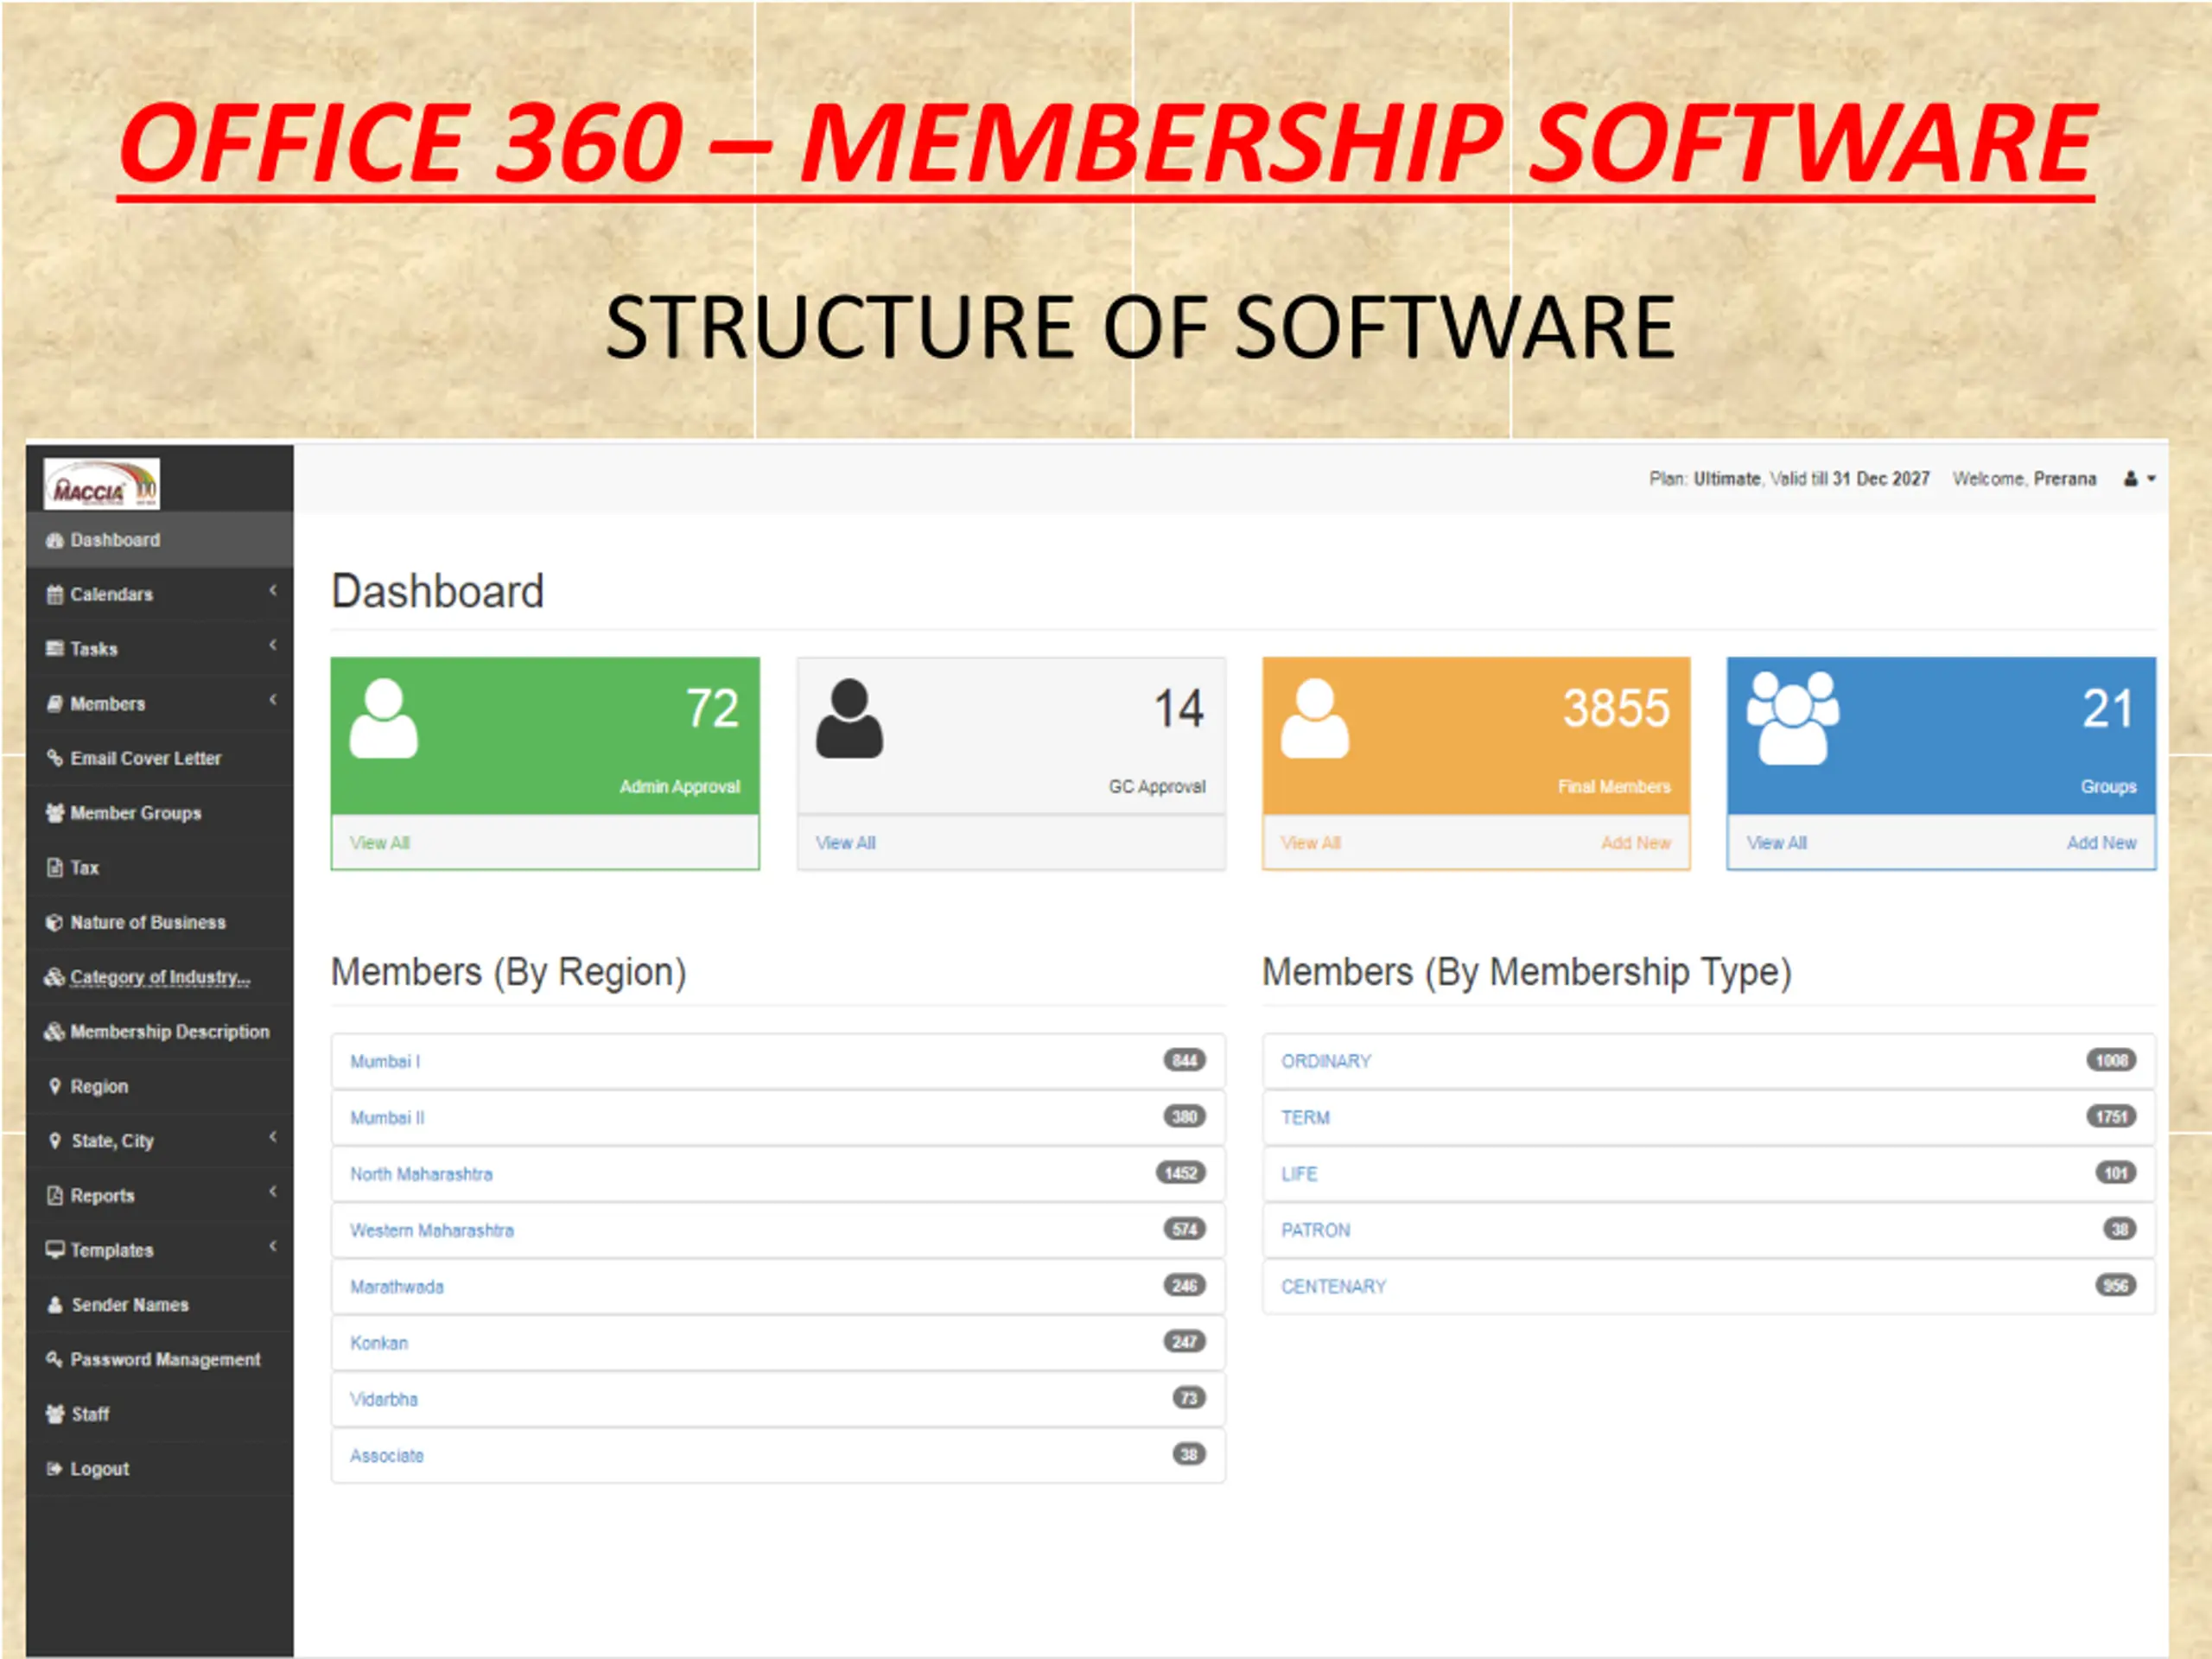
Task: Expand the State, City submenu chevron
Action: pos(273,1138)
